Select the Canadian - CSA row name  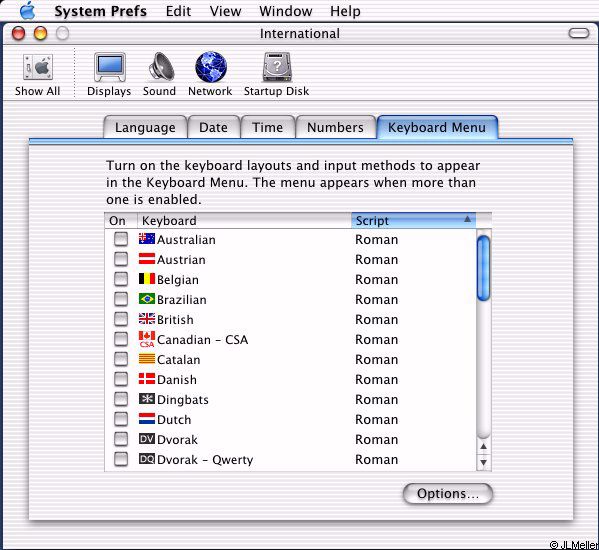[x=202, y=340]
